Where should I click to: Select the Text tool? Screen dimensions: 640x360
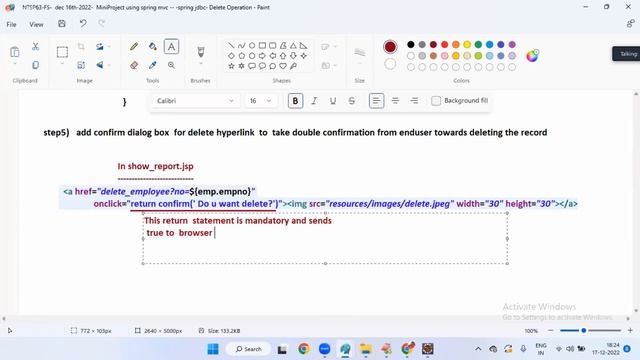click(171, 47)
